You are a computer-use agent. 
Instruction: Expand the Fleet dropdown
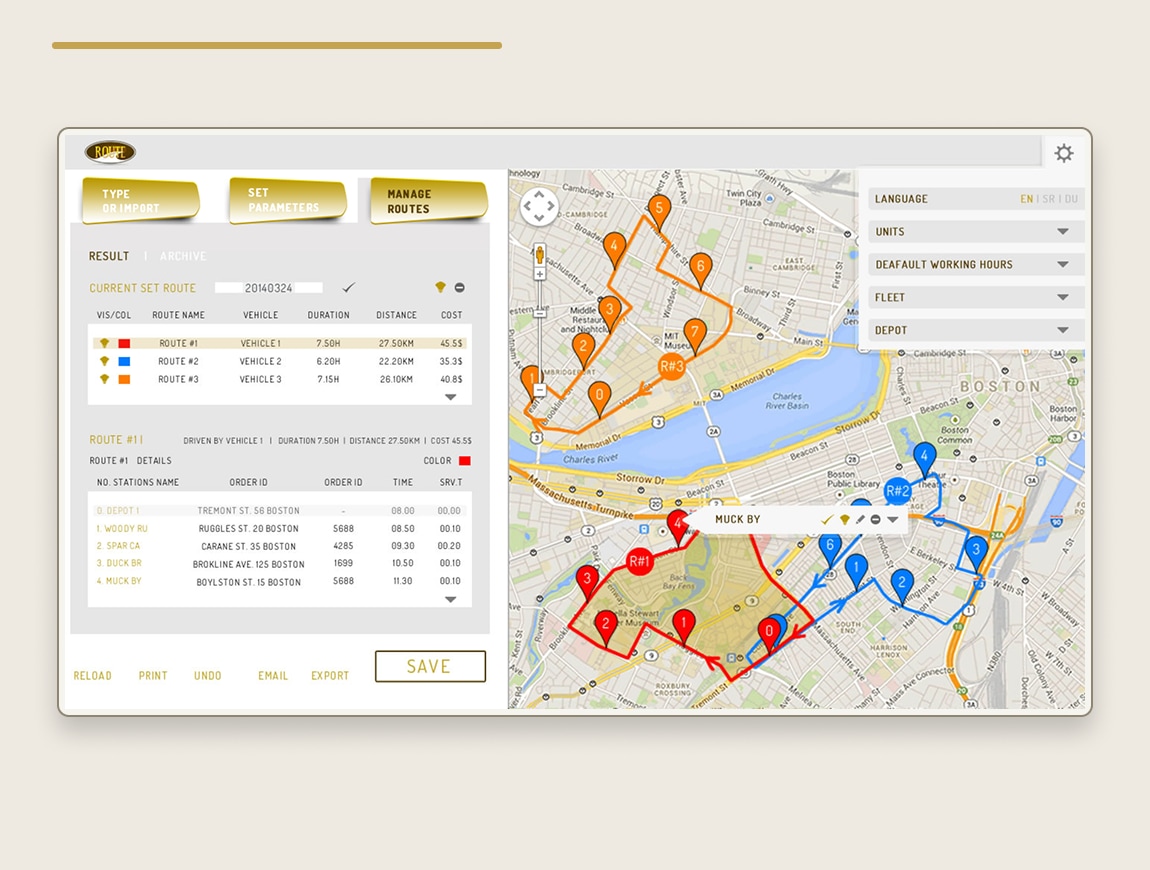tap(1063, 297)
